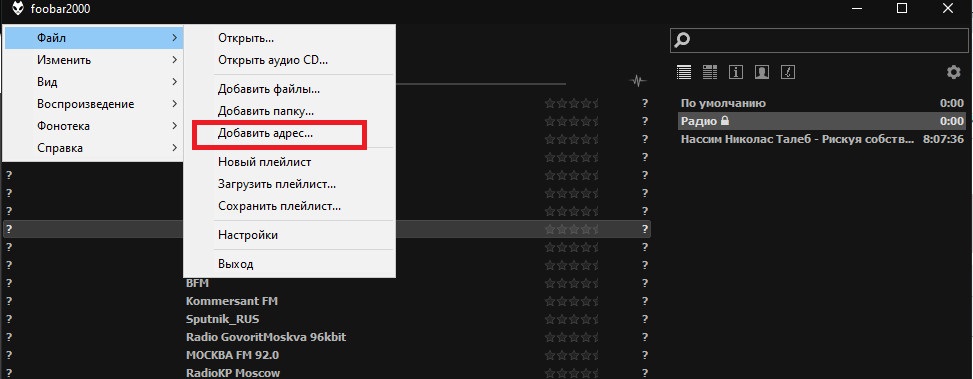Select the Радио playlist
The image size is (973, 379).
click(822, 121)
